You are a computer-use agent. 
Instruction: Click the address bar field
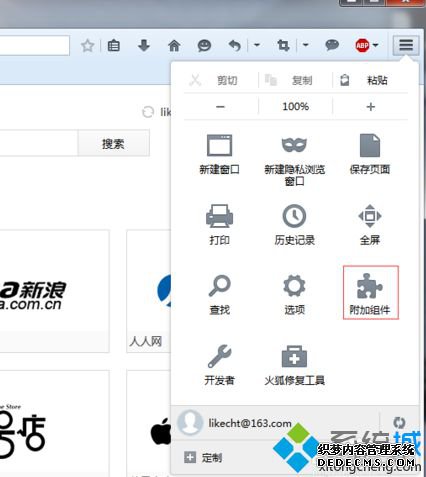[x=34, y=45]
